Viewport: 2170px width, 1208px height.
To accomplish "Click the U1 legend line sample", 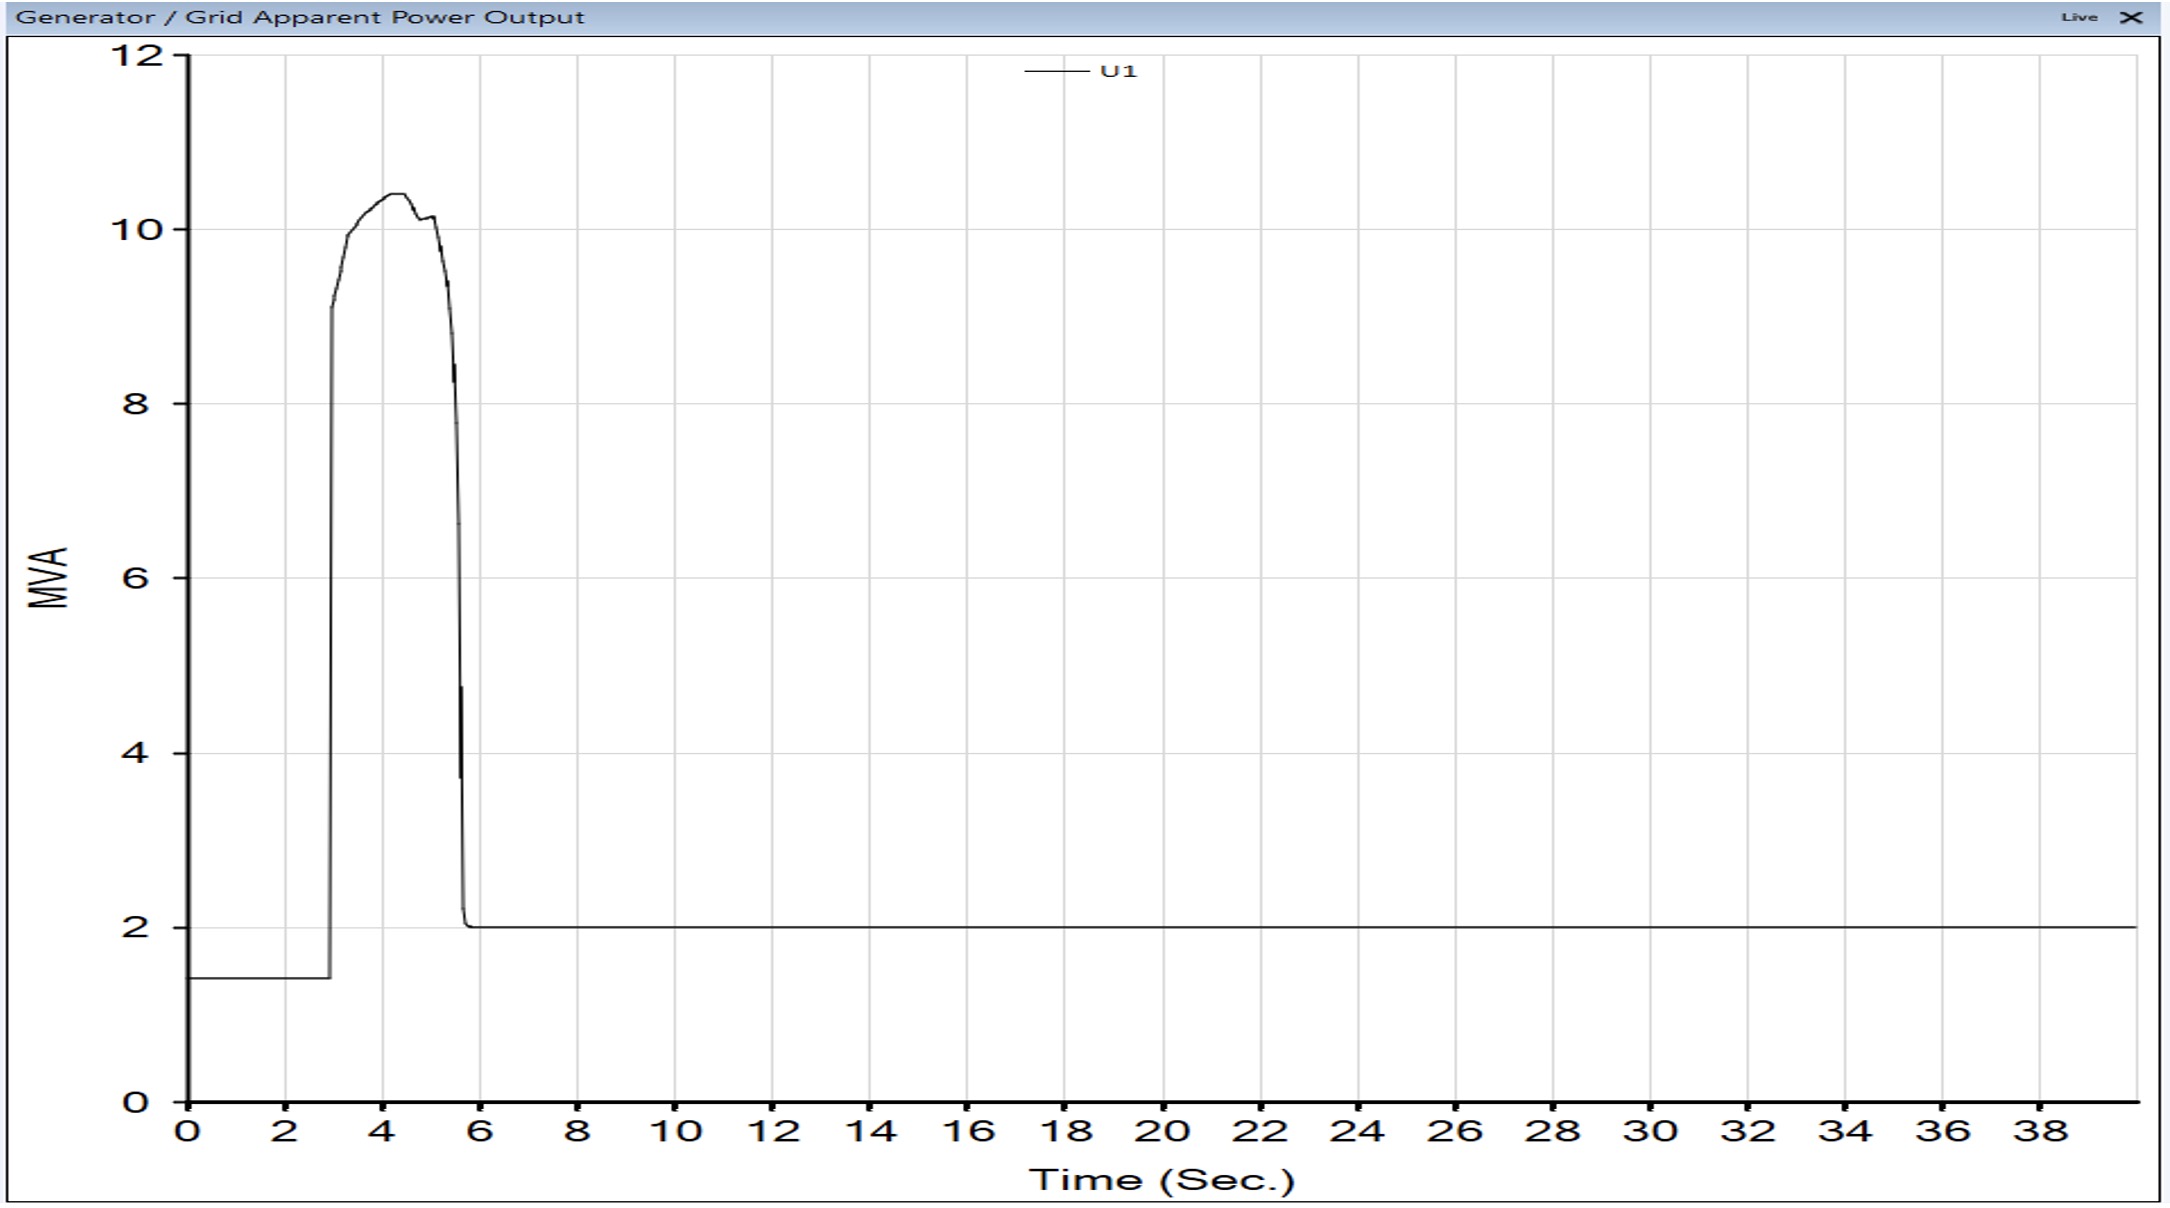I will [1056, 71].
